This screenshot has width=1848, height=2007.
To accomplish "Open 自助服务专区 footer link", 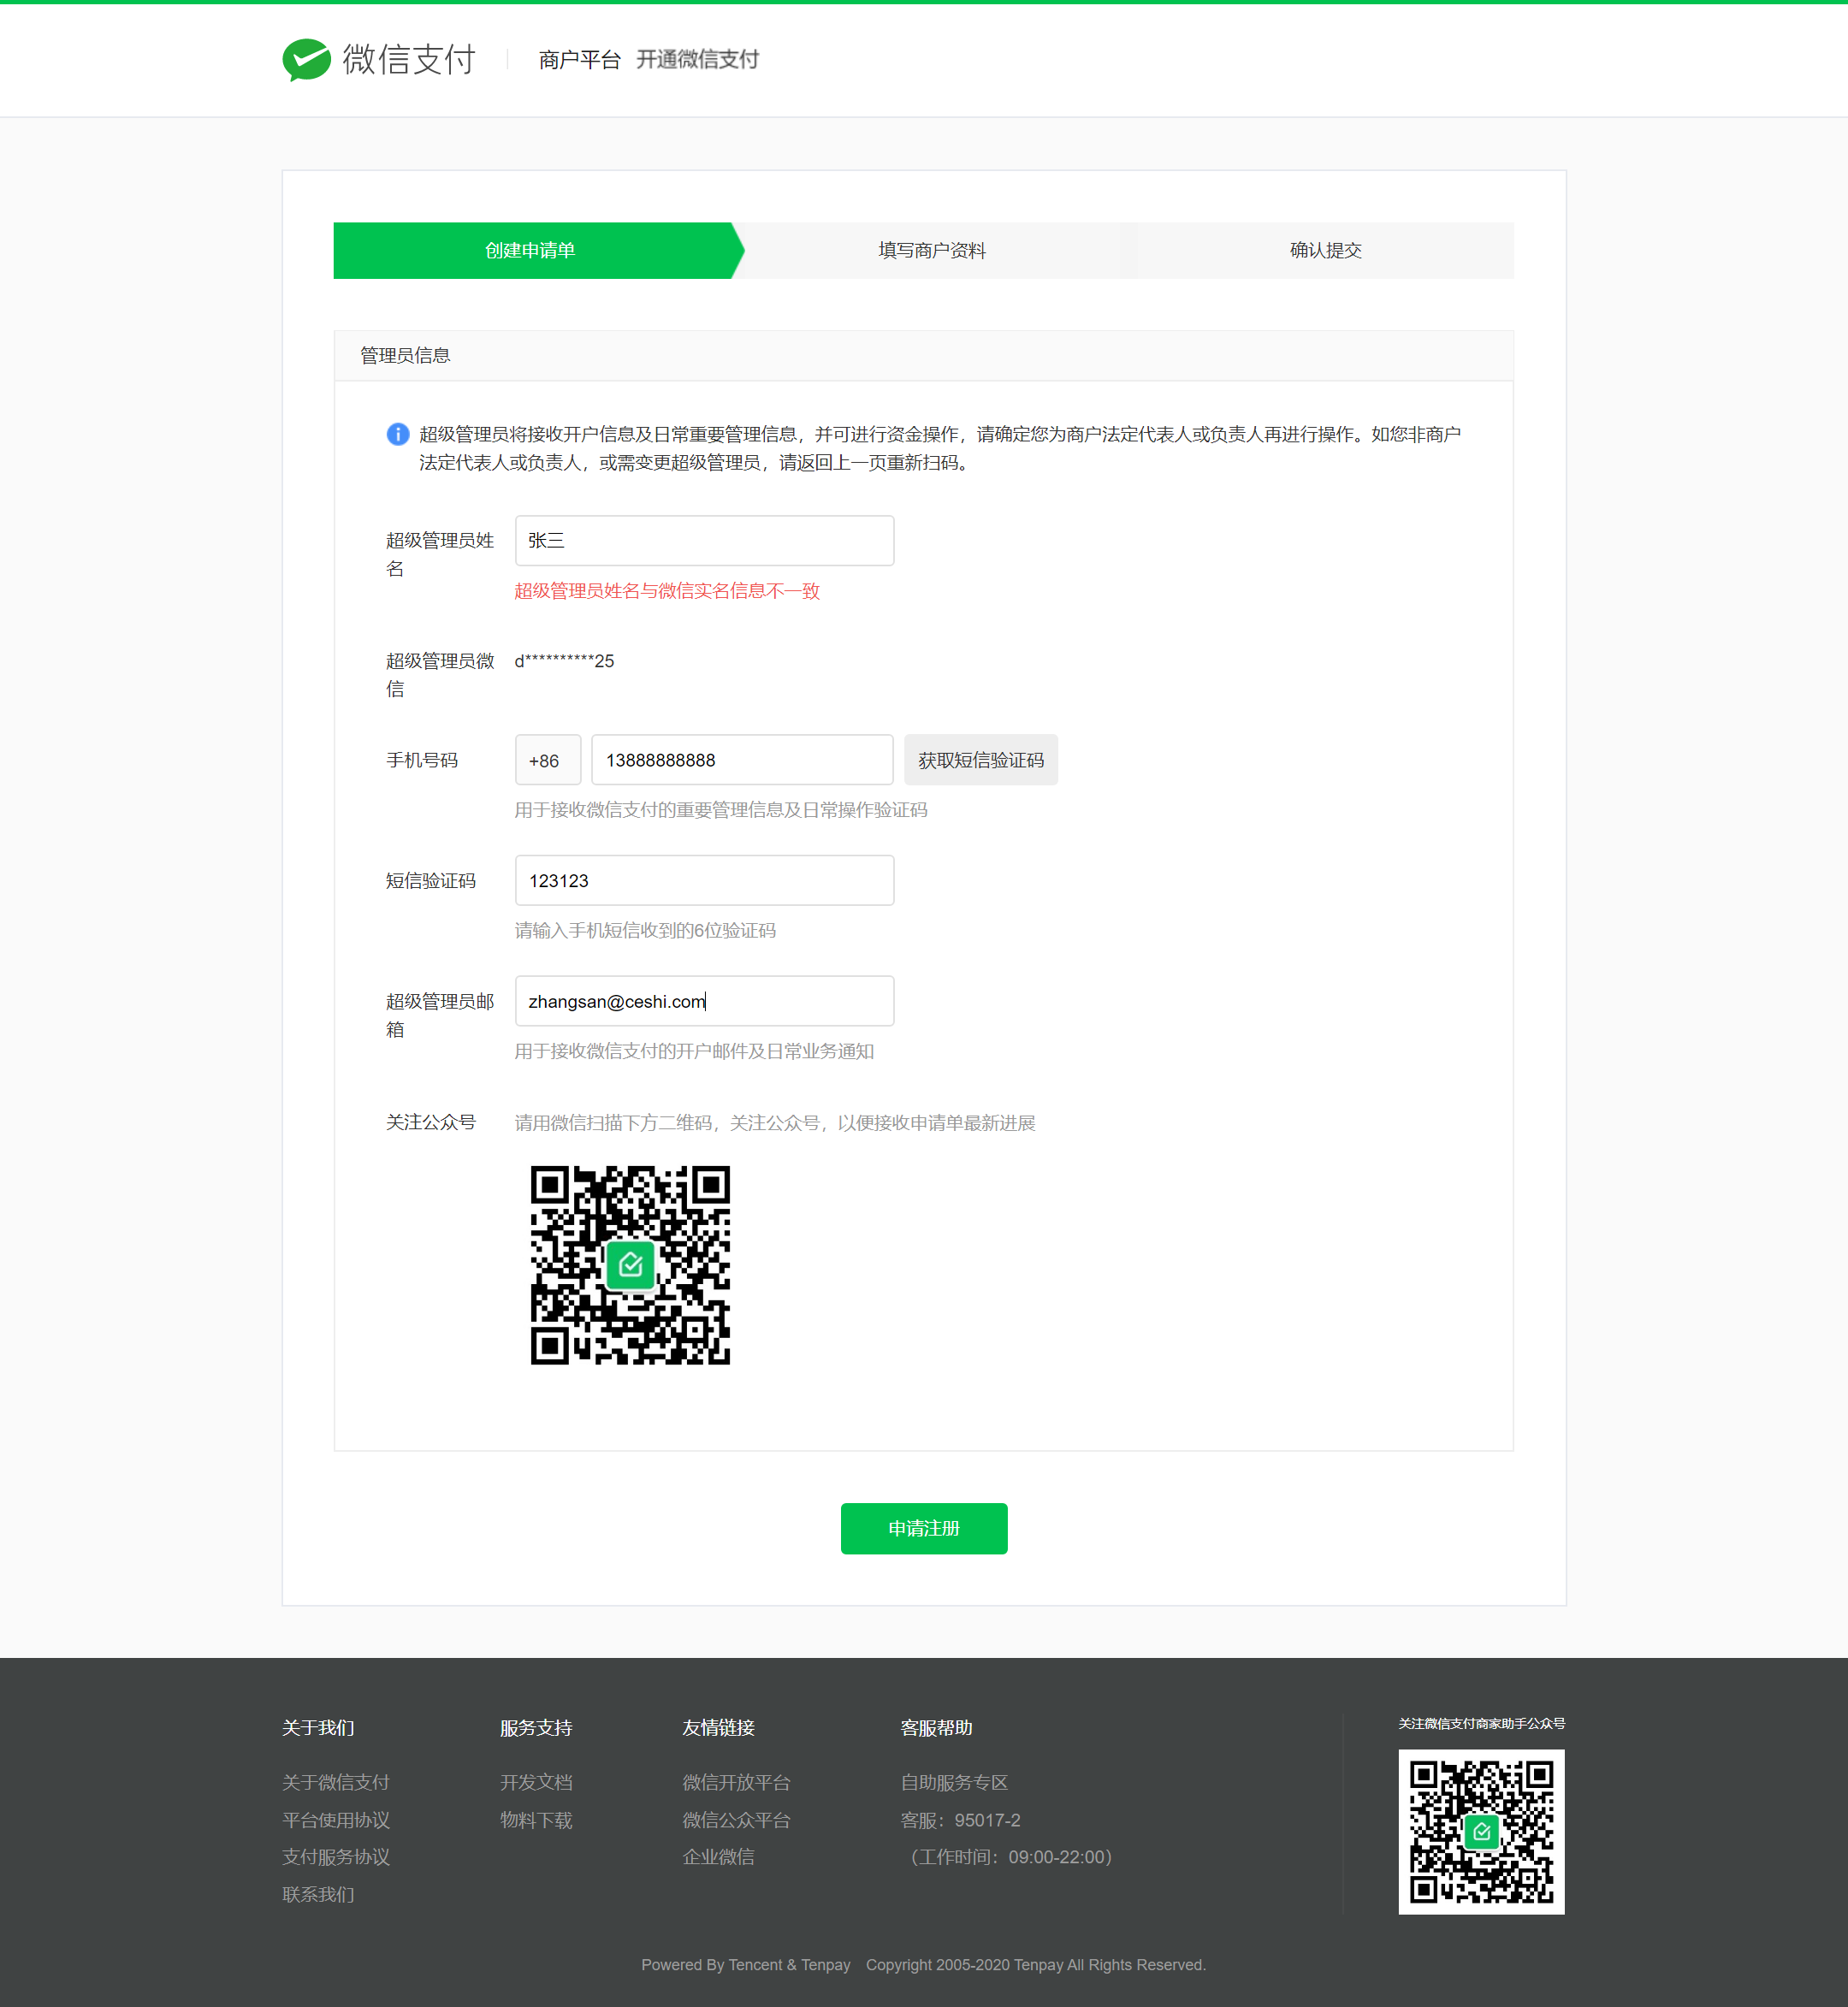I will (x=954, y=1782).
